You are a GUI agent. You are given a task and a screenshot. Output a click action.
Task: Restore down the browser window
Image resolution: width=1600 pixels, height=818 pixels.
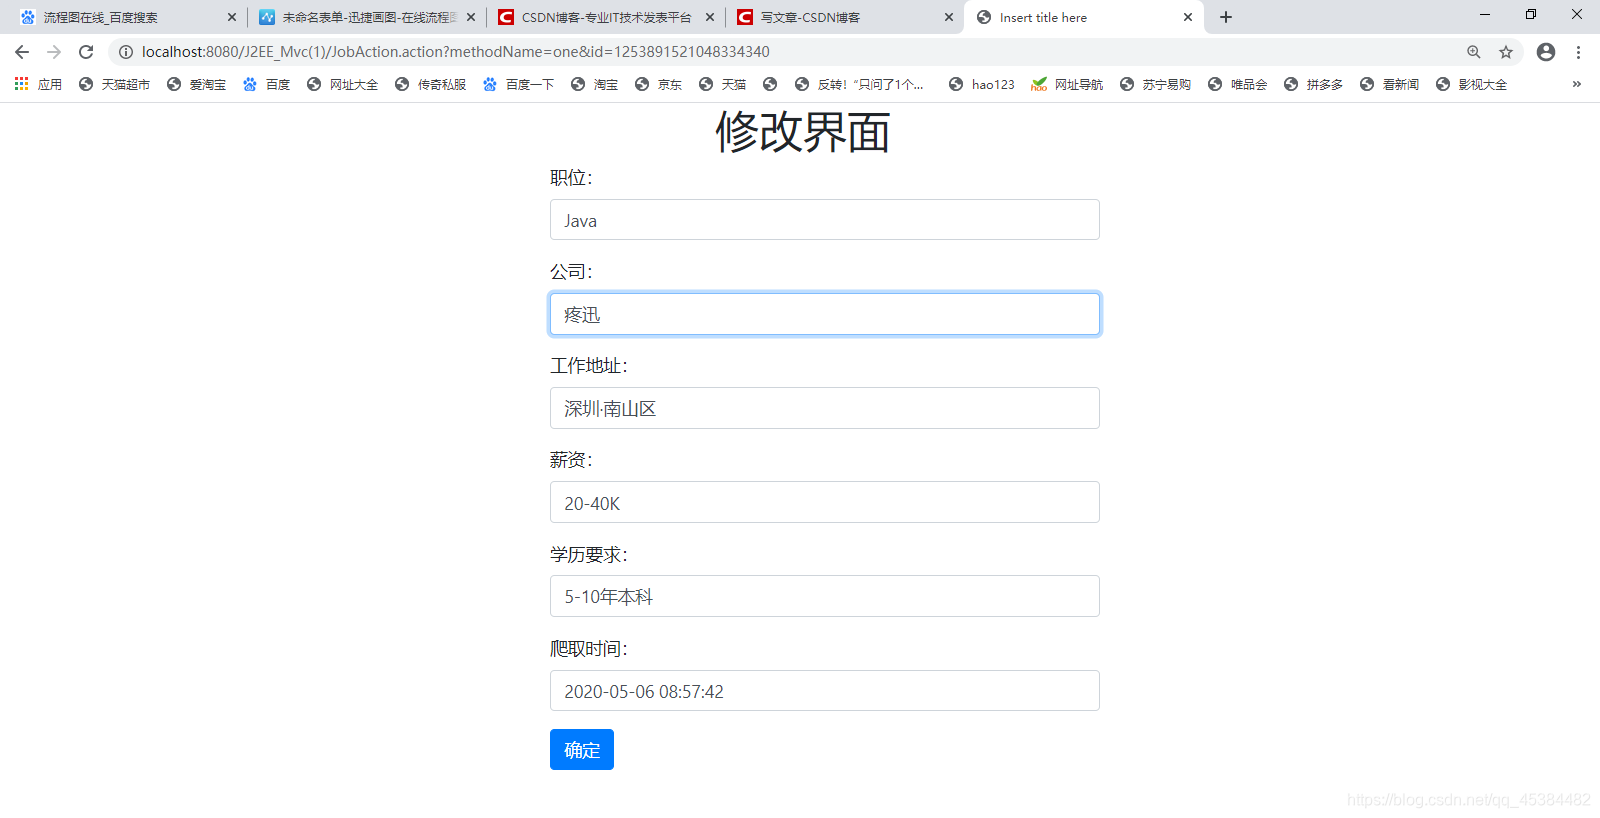pos(1531,15)
